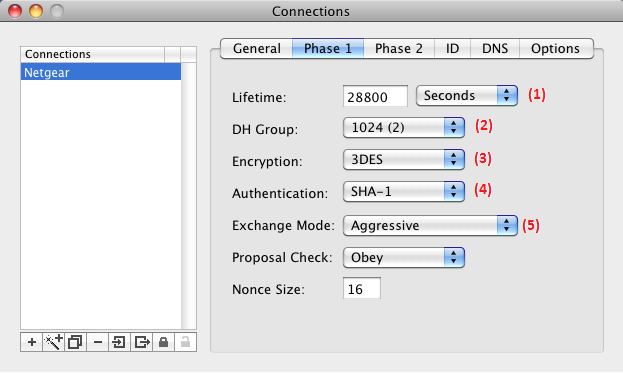Select the Netgear connection row
This screenshot has height=373, width=623.
[x=101, y=72]
